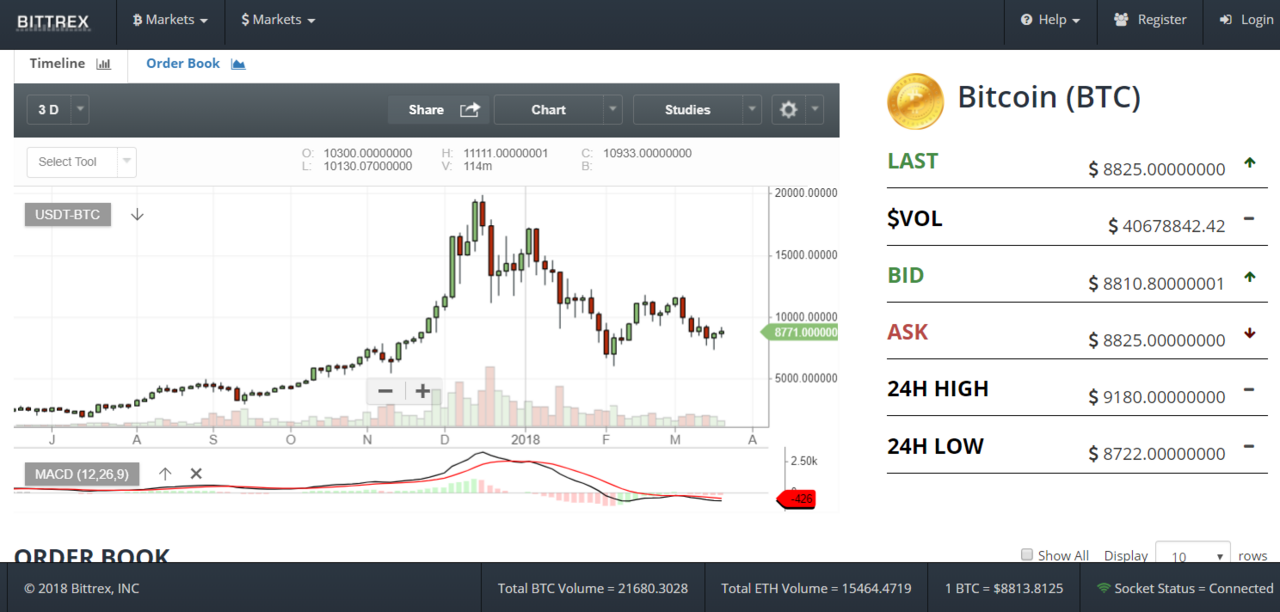Click the BID value 8810.80000001
Viewport: 1280px width, 612px height.
[1164, 284]
